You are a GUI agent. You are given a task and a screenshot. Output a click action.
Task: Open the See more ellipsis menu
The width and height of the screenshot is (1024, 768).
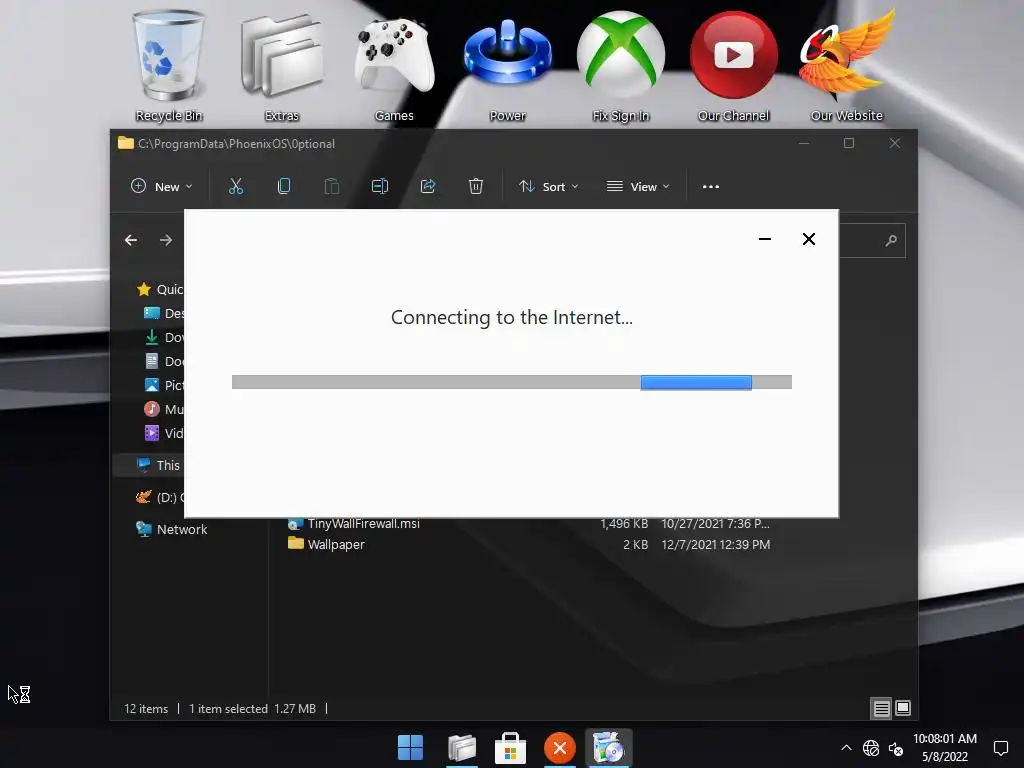[x=711, y=187]
